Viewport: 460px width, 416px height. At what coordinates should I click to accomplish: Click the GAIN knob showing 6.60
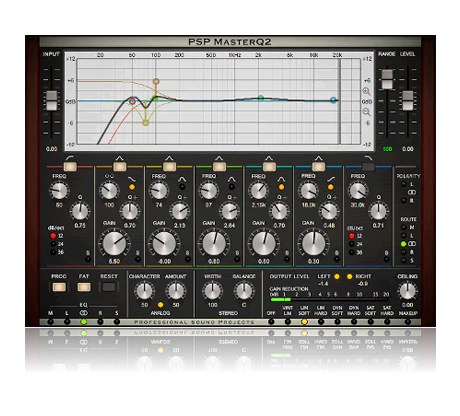(x=114, y=244)
